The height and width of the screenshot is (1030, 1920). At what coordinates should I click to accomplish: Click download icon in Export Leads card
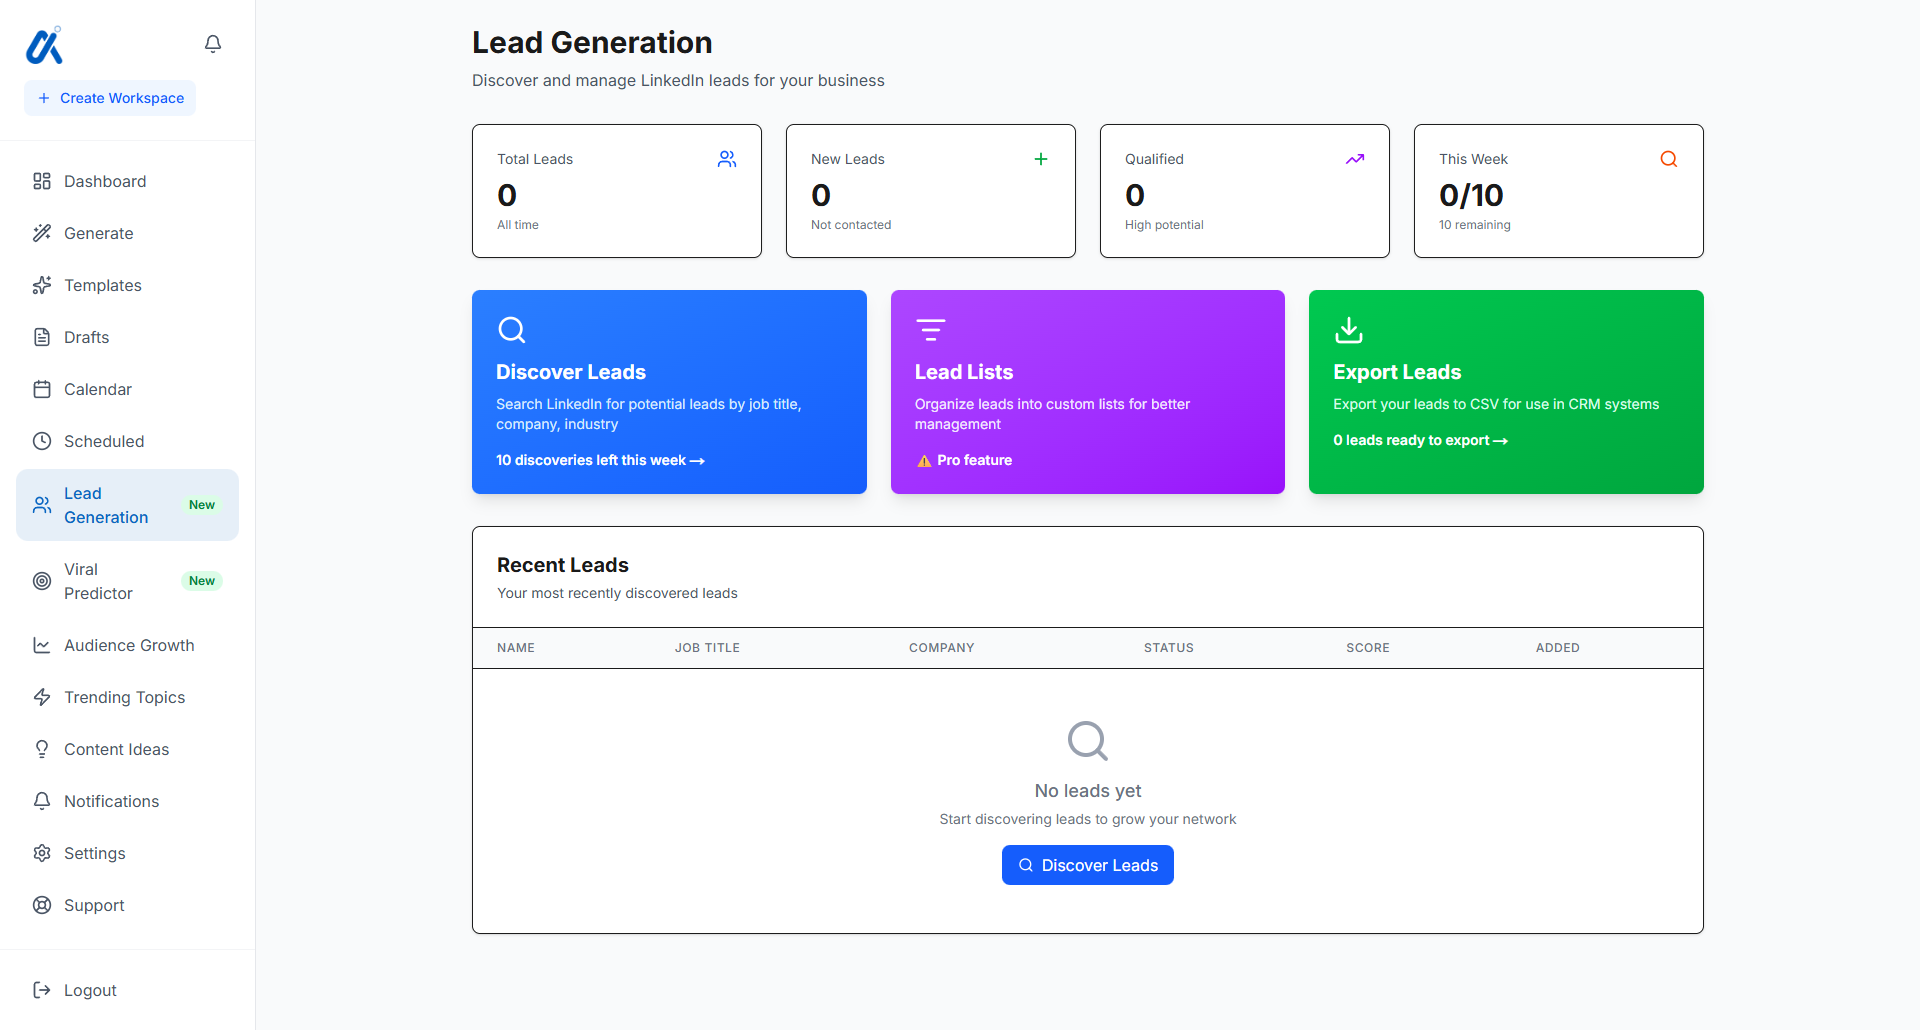click(x=1349, y=330)
